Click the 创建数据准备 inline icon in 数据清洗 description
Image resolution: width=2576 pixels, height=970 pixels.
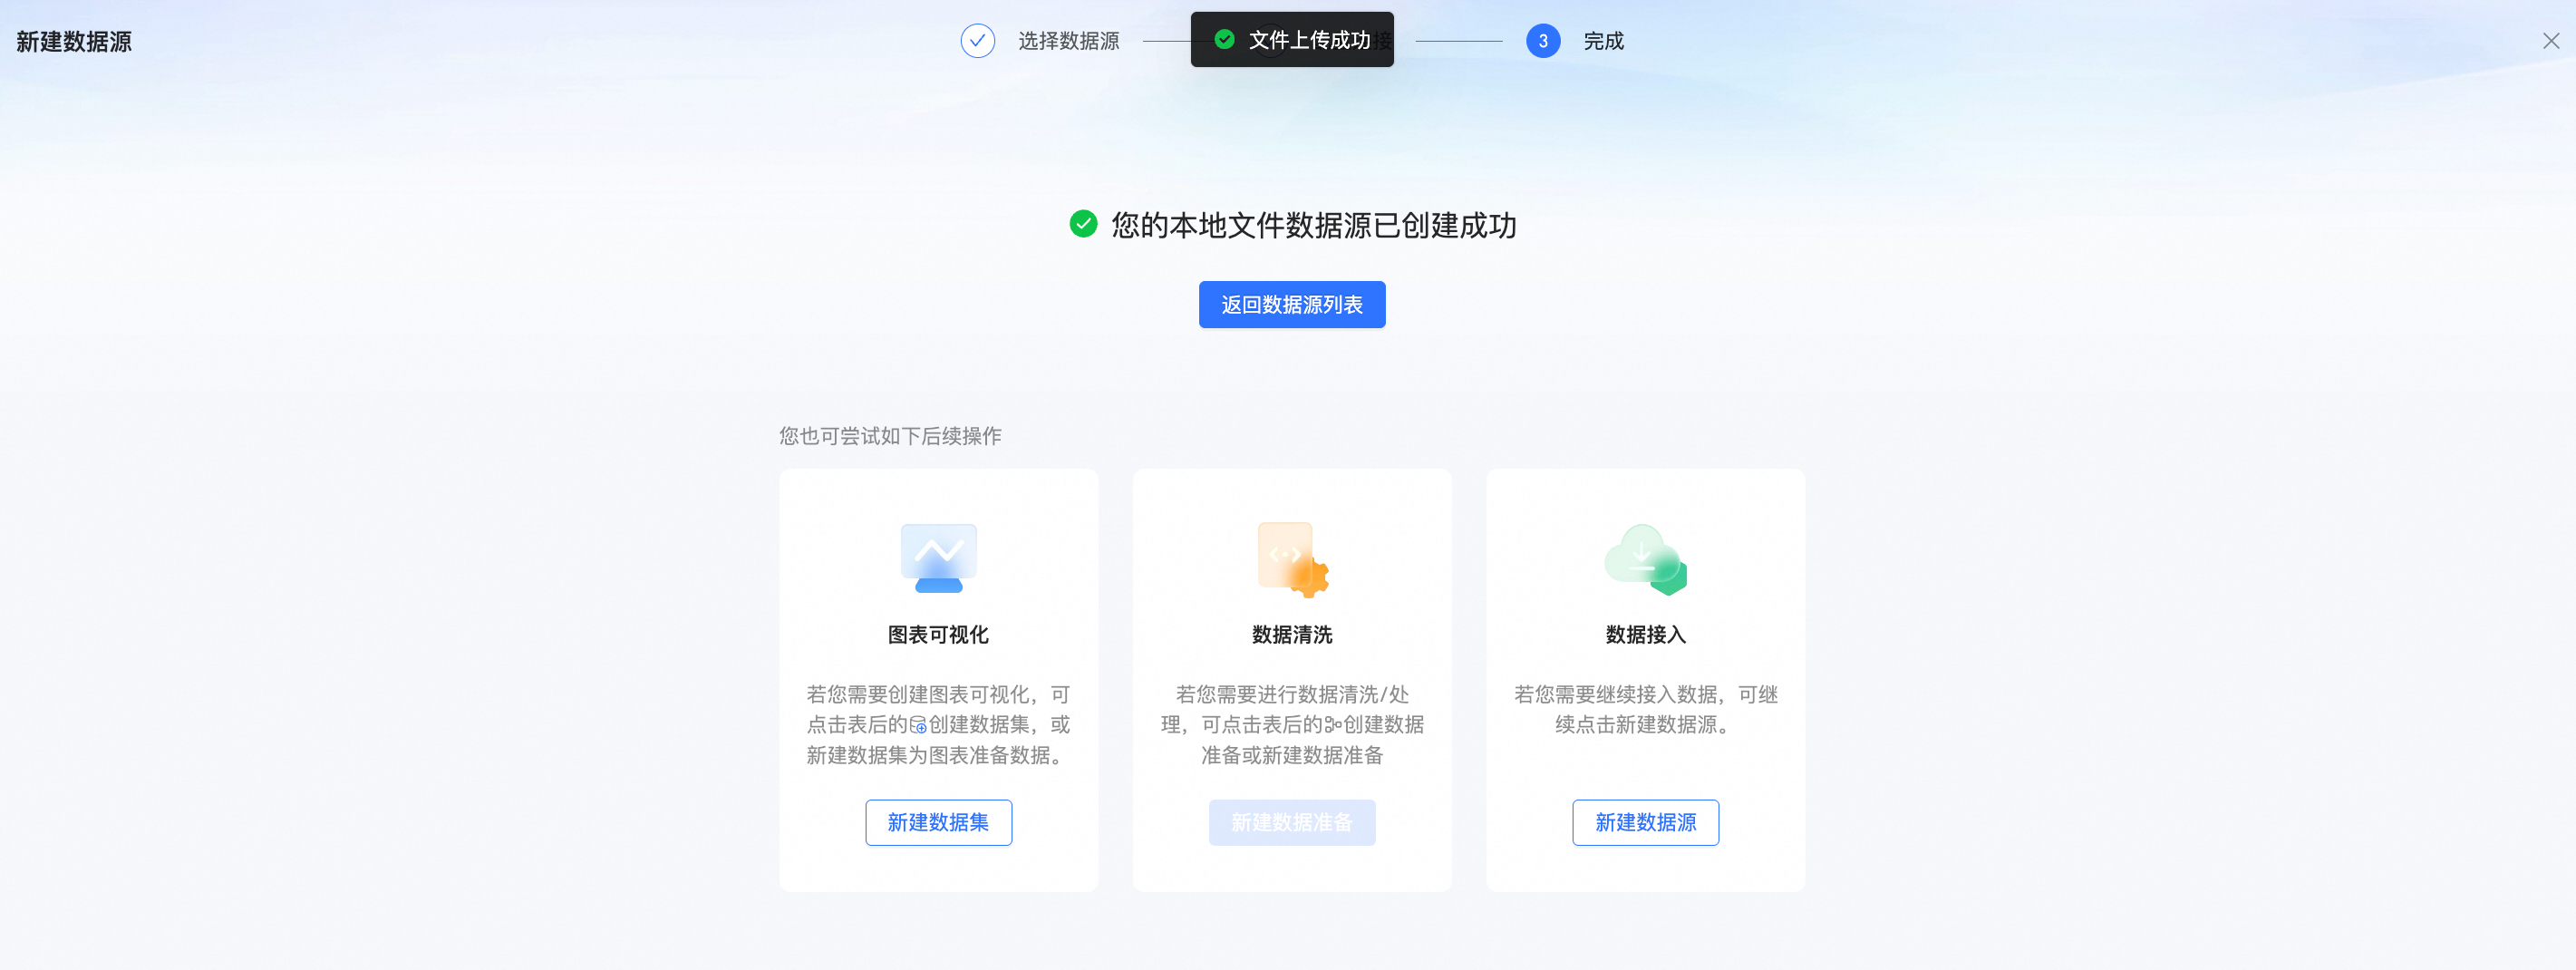[x=1333, y=725]
